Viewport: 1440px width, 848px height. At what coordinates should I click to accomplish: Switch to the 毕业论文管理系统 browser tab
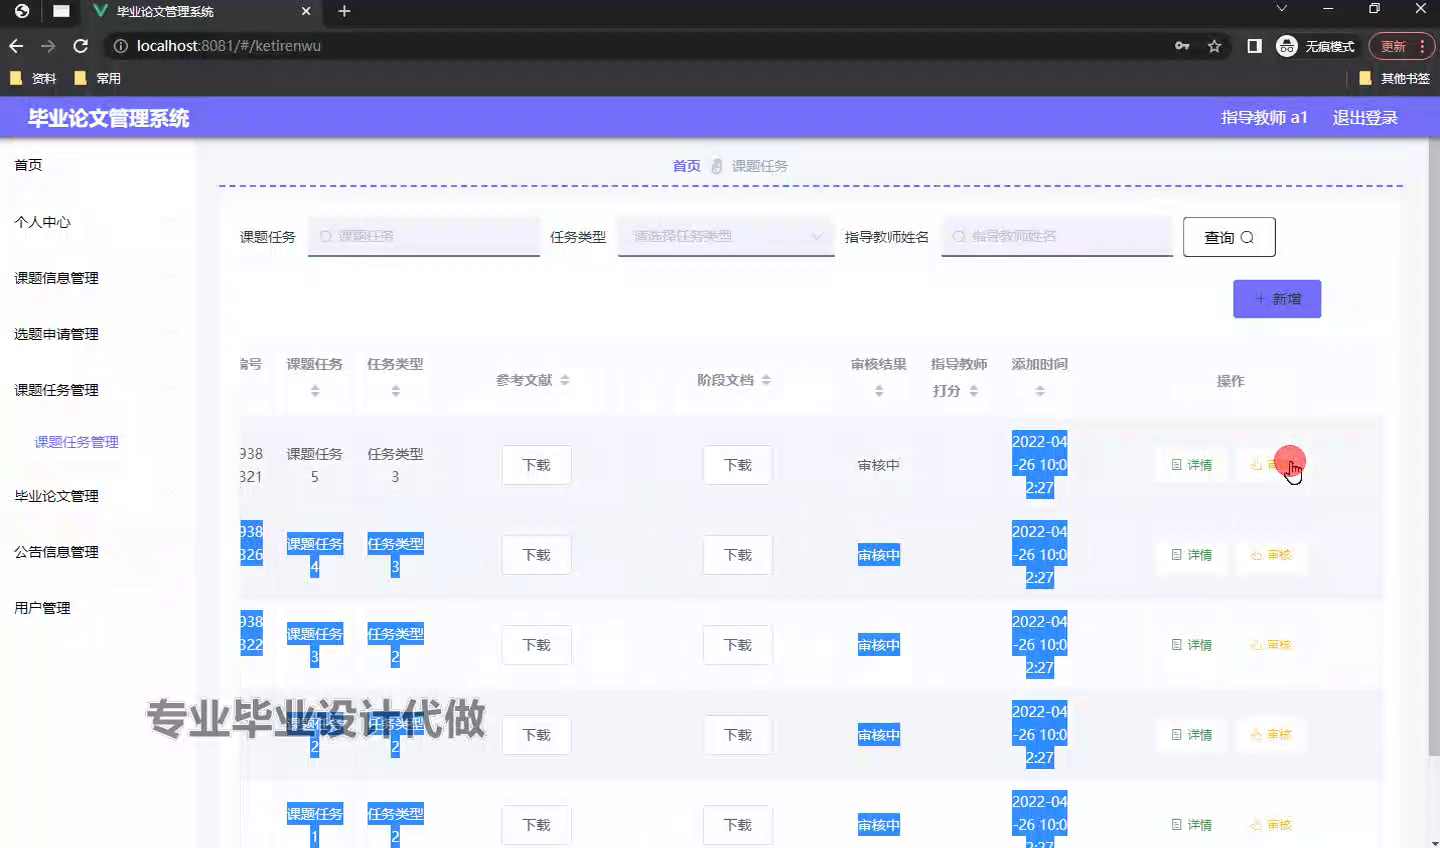coord(200,12)
